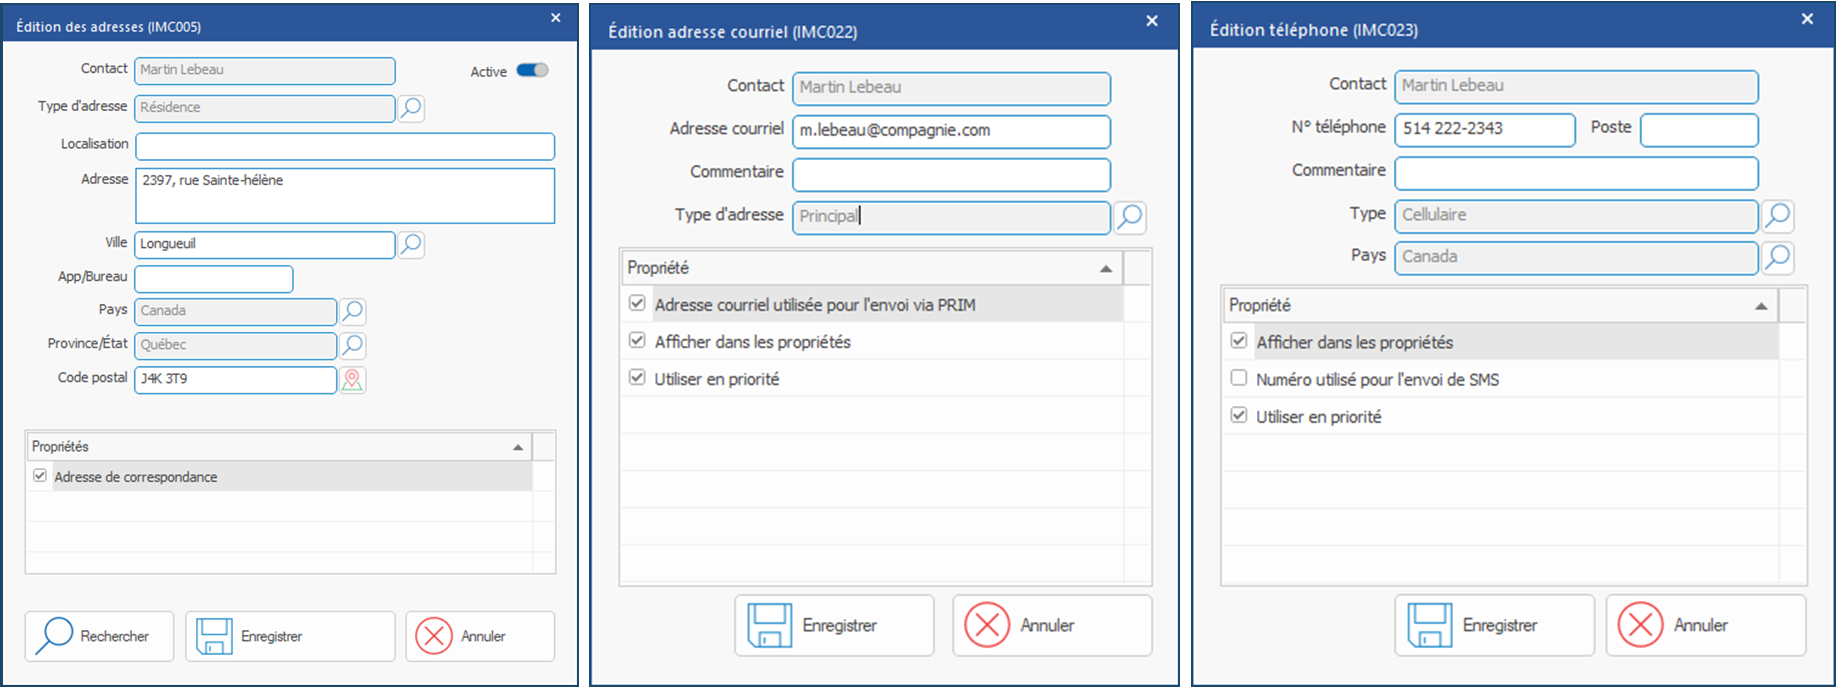
Task: Uncheck Adresse courriel utilisée pour l'envoi via PRIM
Action: pyautogui.click(x=637, y=303)
